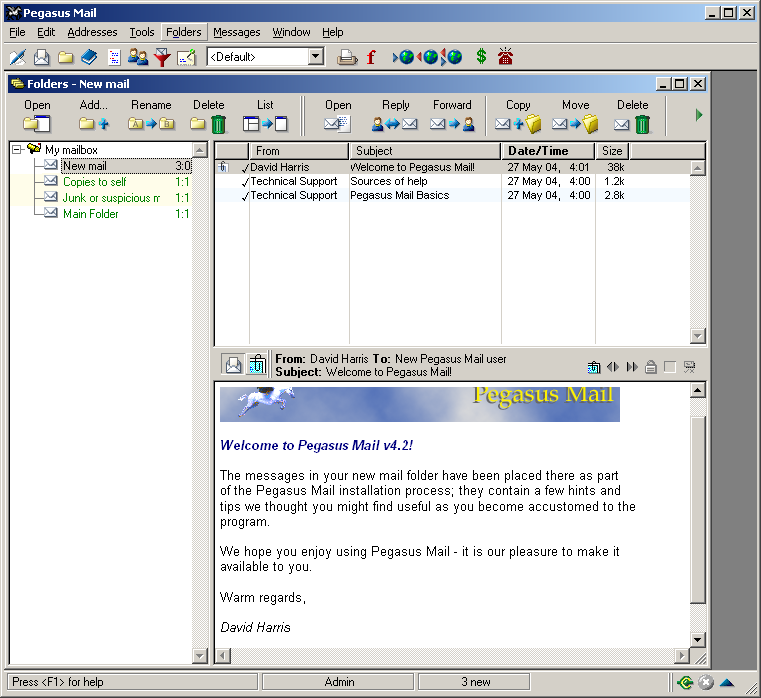
Task: Compose a new message with pen icon
Action: (17, 57)
